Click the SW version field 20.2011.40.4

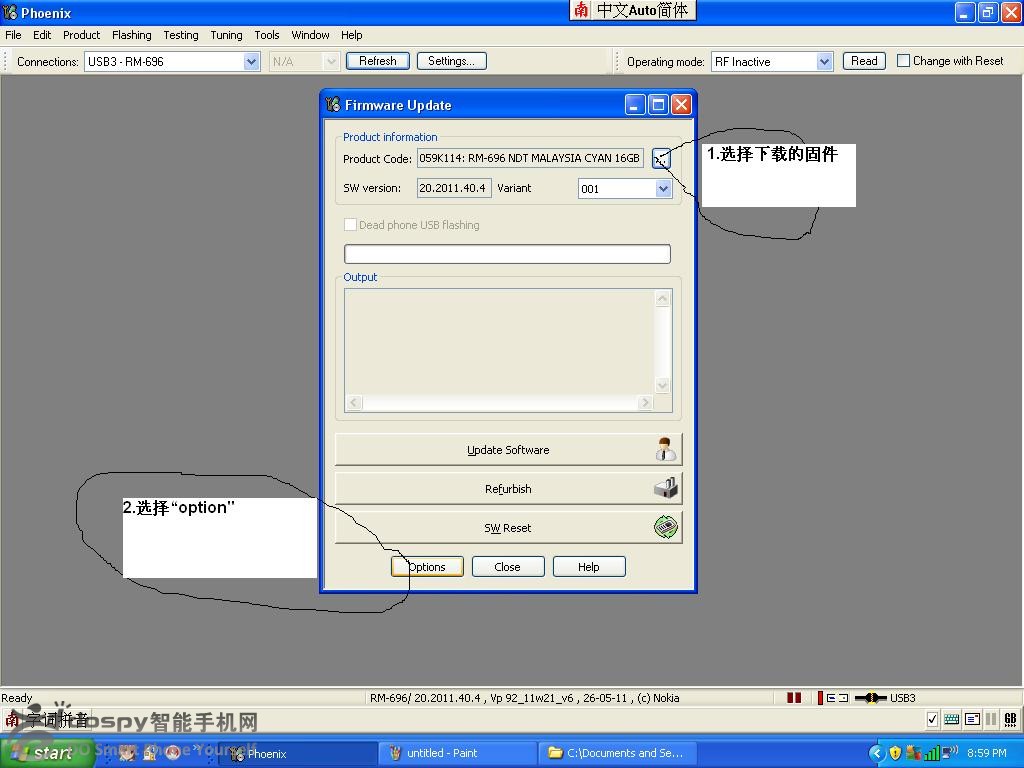tap(454, 188)
